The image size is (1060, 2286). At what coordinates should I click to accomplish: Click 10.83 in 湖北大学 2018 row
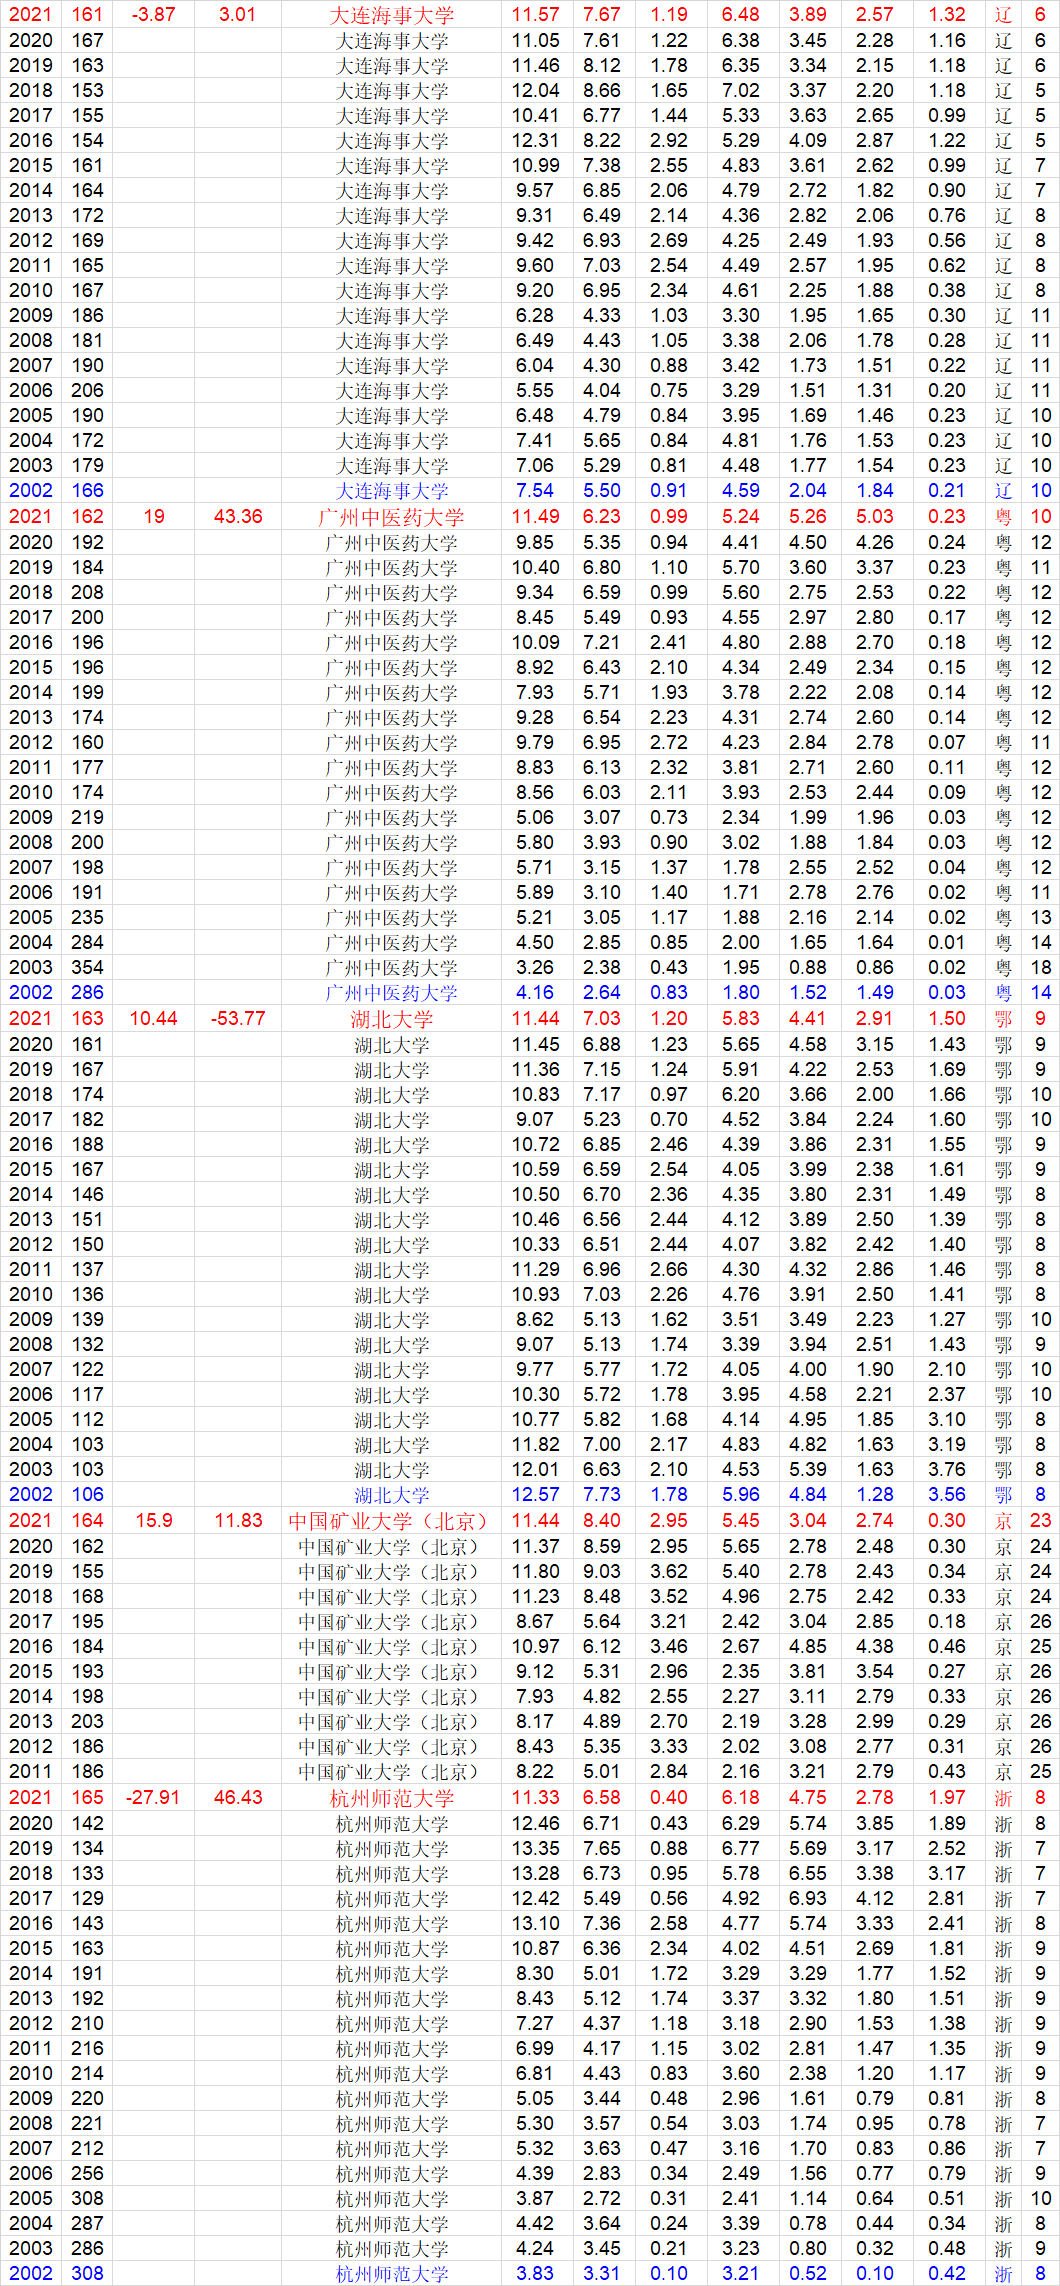pyautogui.click(x=535, y=1095)
